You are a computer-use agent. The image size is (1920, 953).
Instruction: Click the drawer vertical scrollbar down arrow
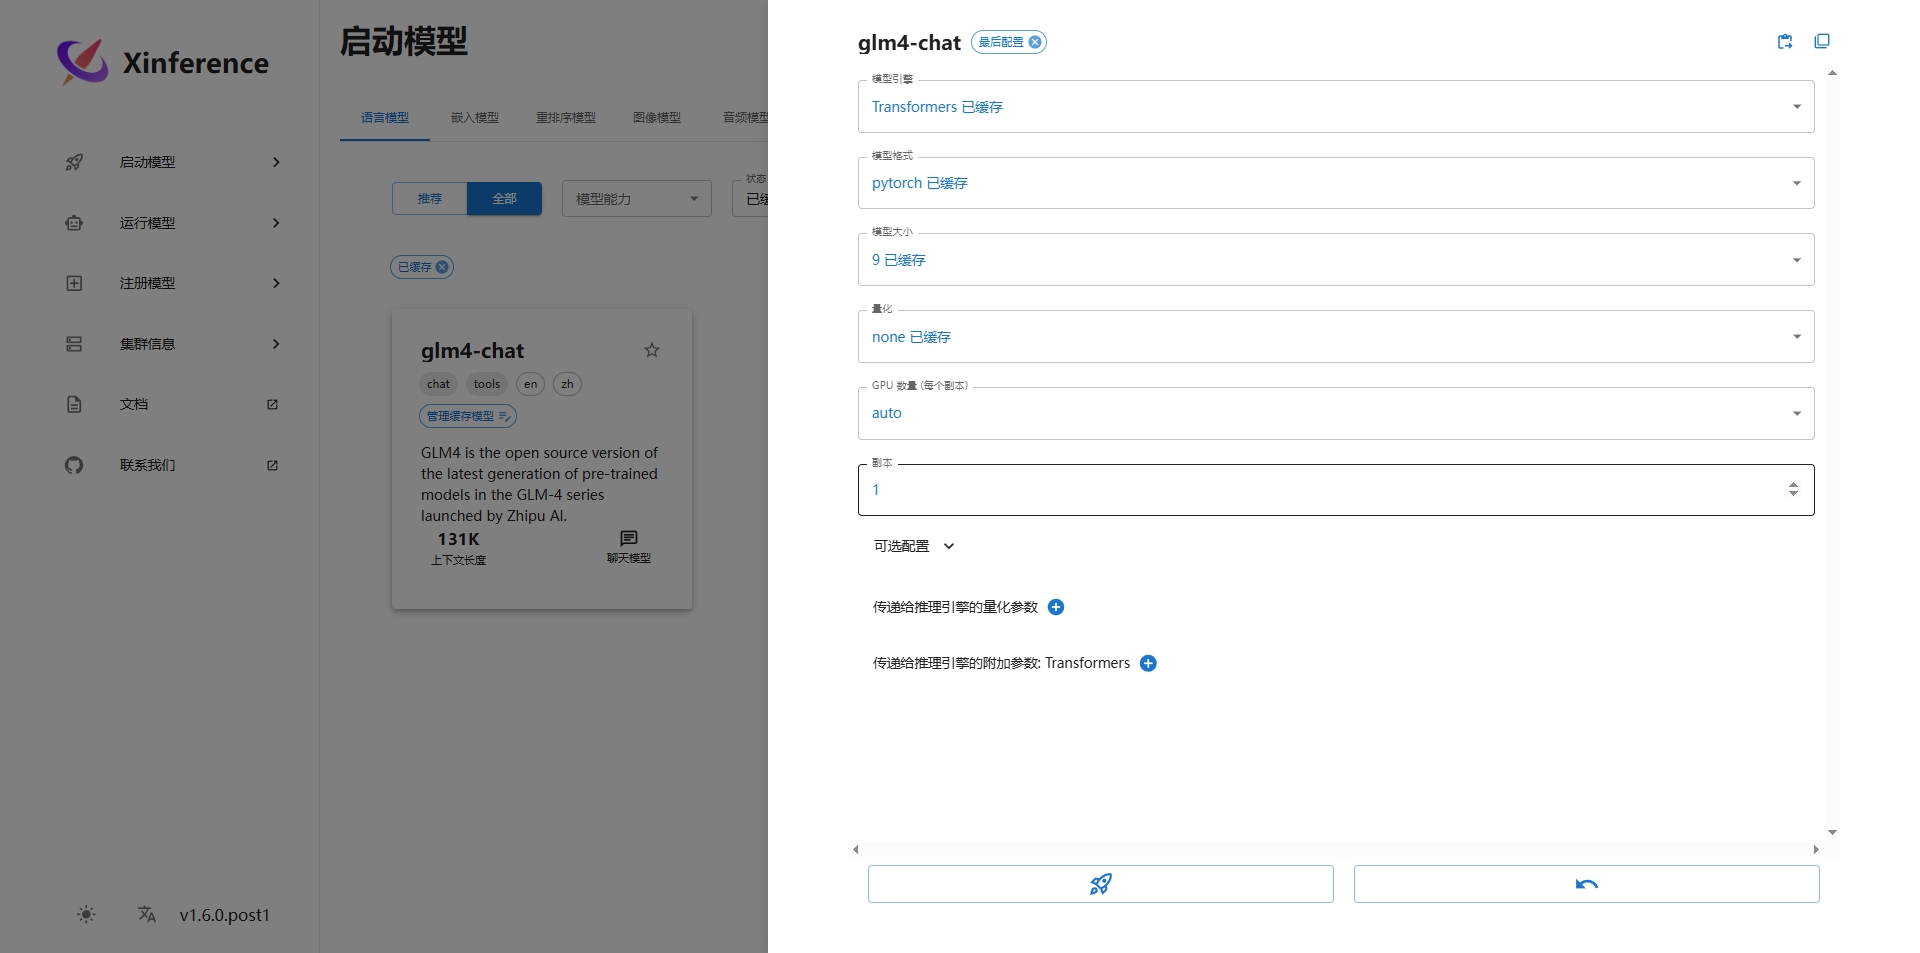[x=1832, y=832]
